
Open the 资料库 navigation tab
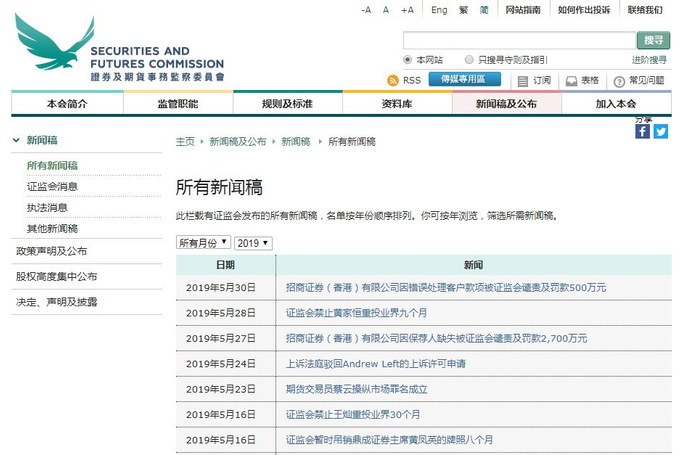tap(397, 103)
